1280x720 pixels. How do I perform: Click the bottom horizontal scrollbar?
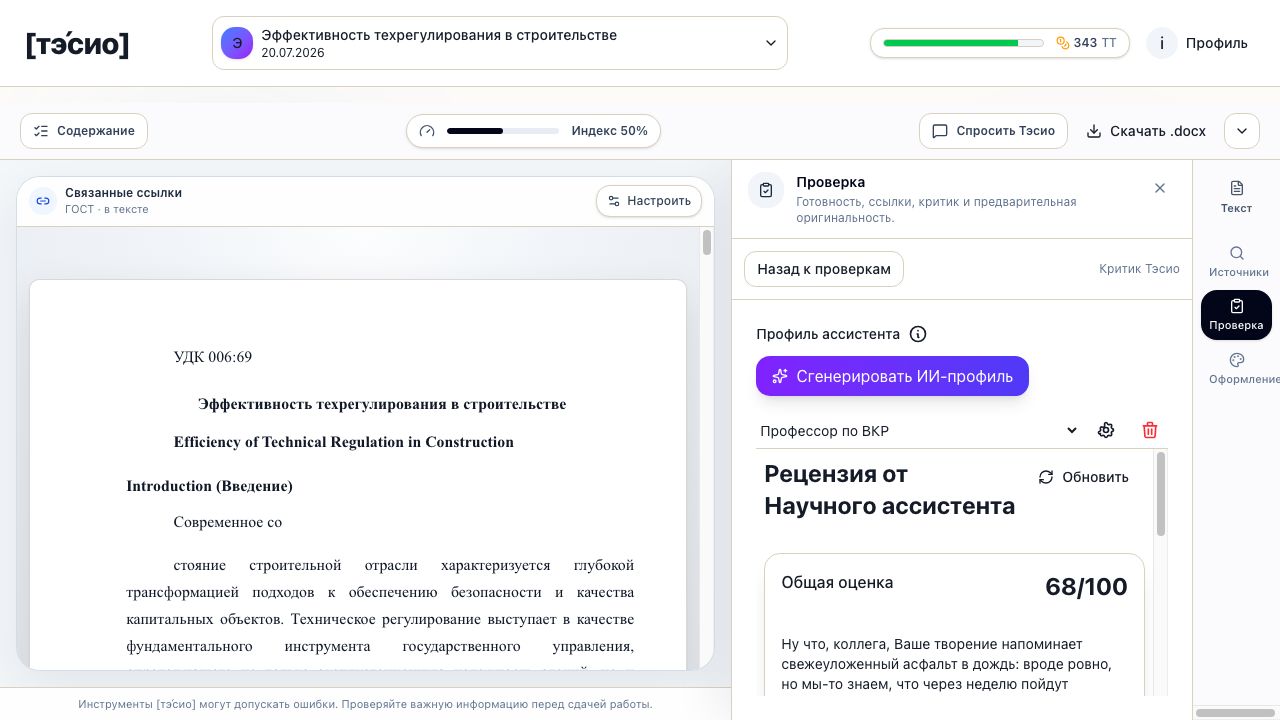[1234, 713]
